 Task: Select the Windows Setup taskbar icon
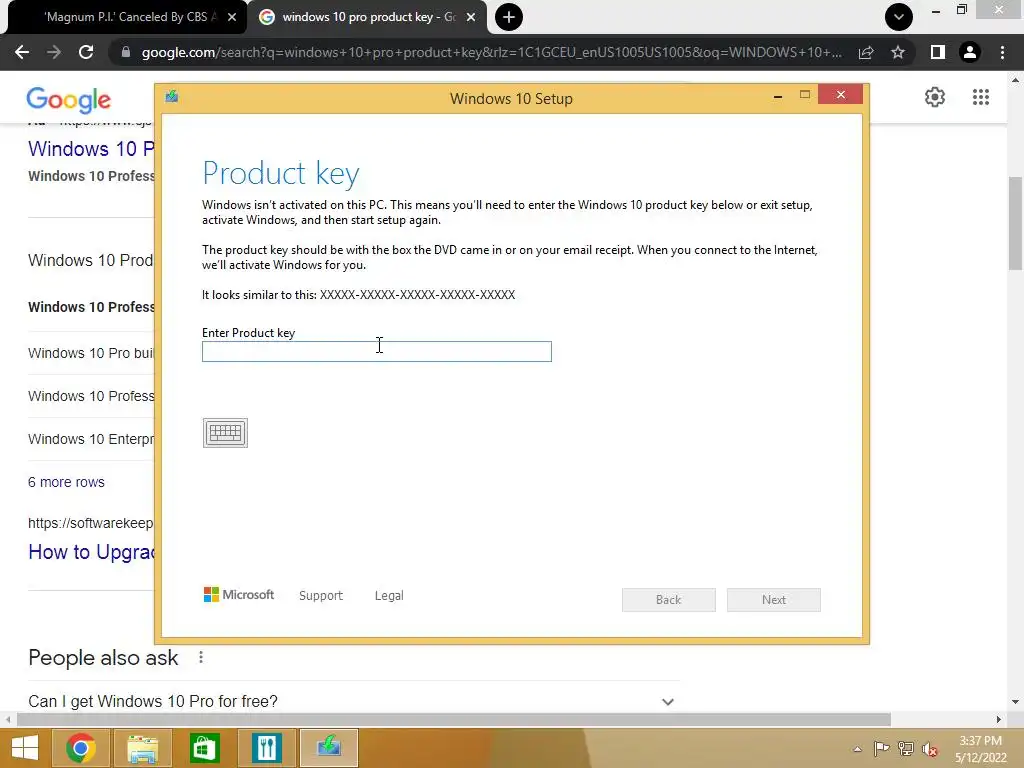[328, 748]
